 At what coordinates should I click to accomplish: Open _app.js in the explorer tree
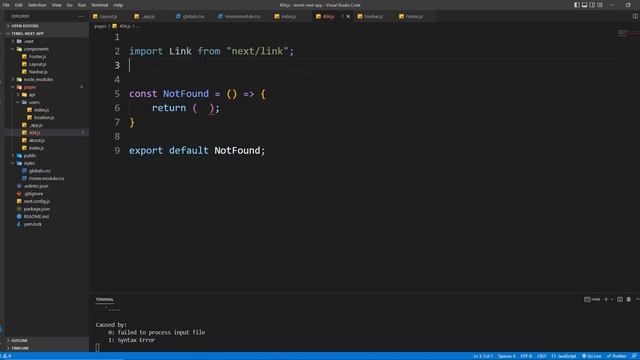[36, 125]
